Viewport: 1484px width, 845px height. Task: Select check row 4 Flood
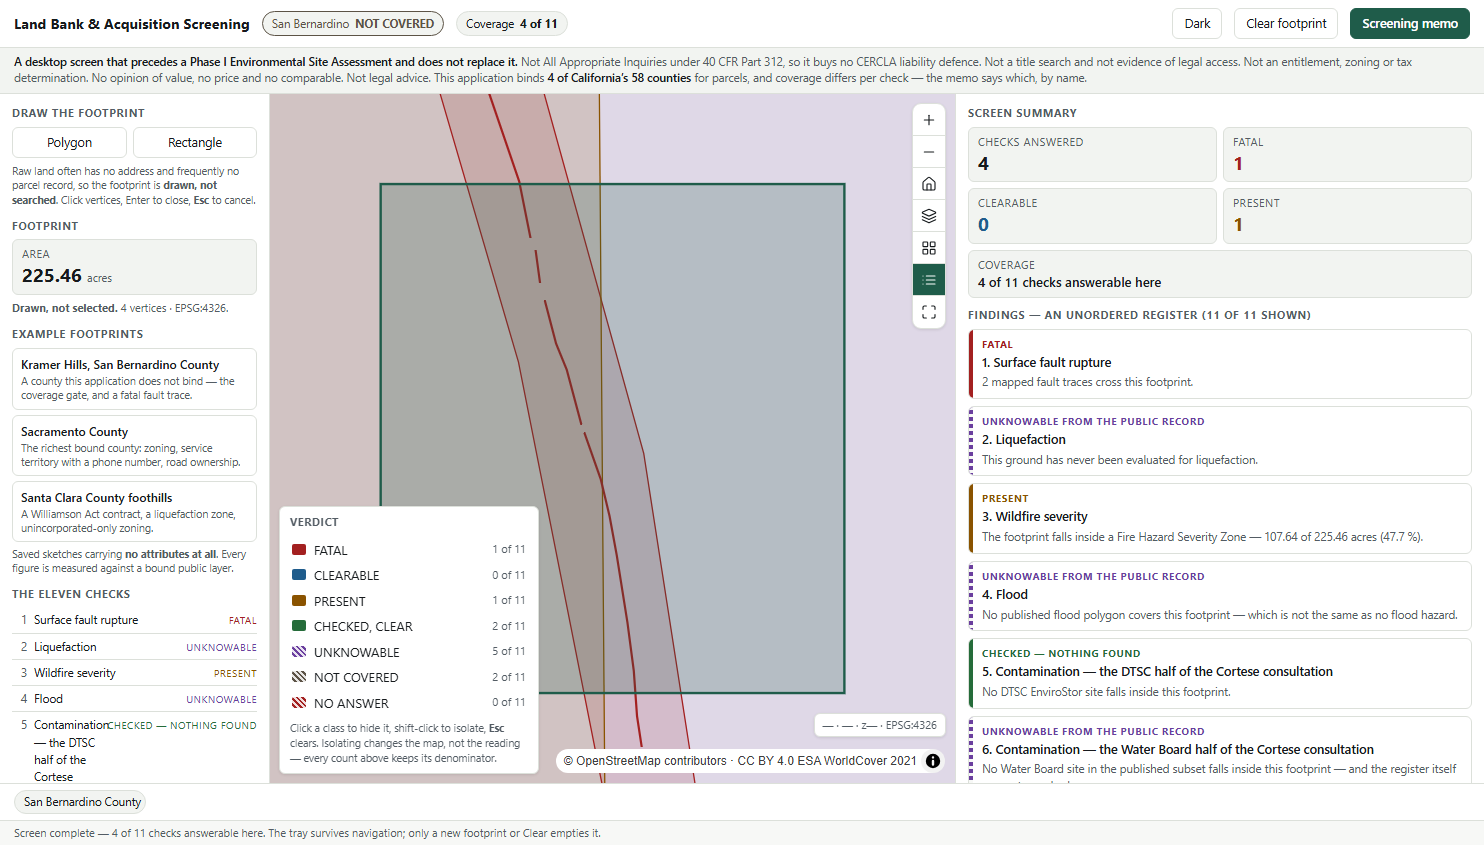click(x=134, y=699)
